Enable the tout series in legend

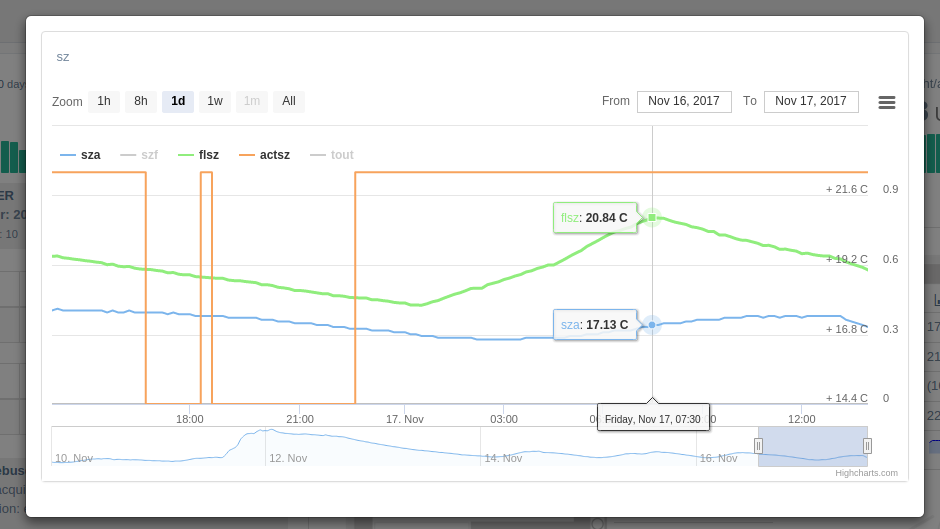pos(333,155)
